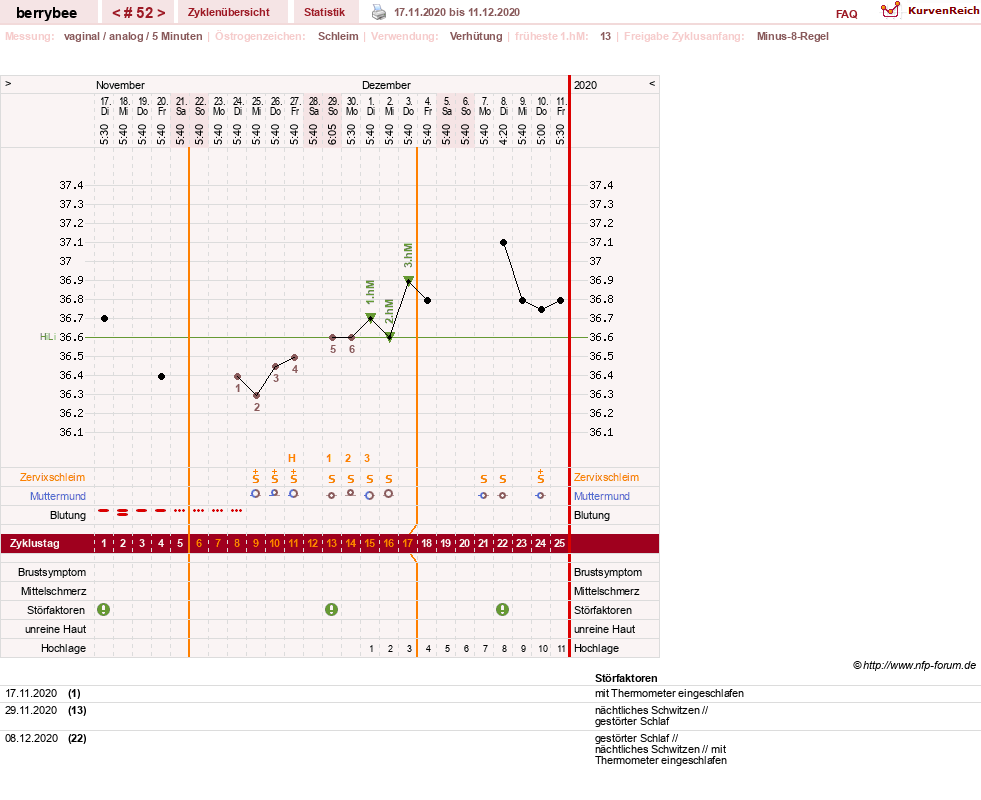Click the Hochlage count 11 at the row end
The width and height of the screenshot is (981, 800).
[x=561, y=649]
